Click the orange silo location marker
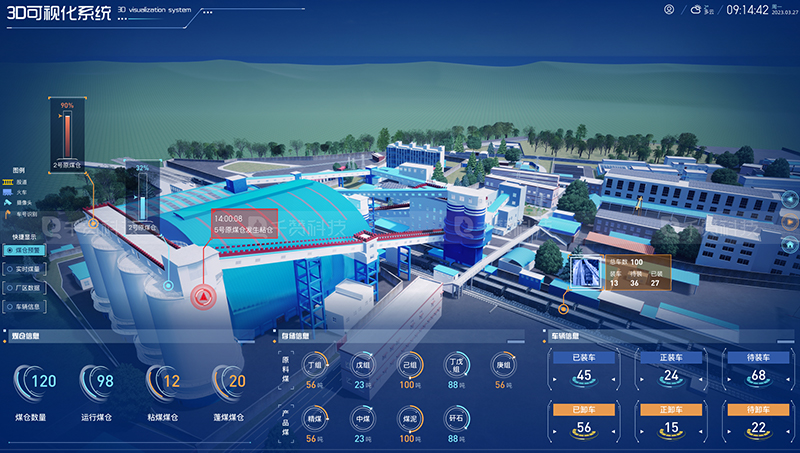Screen dimensions: 800x453 tap(92, 223)
